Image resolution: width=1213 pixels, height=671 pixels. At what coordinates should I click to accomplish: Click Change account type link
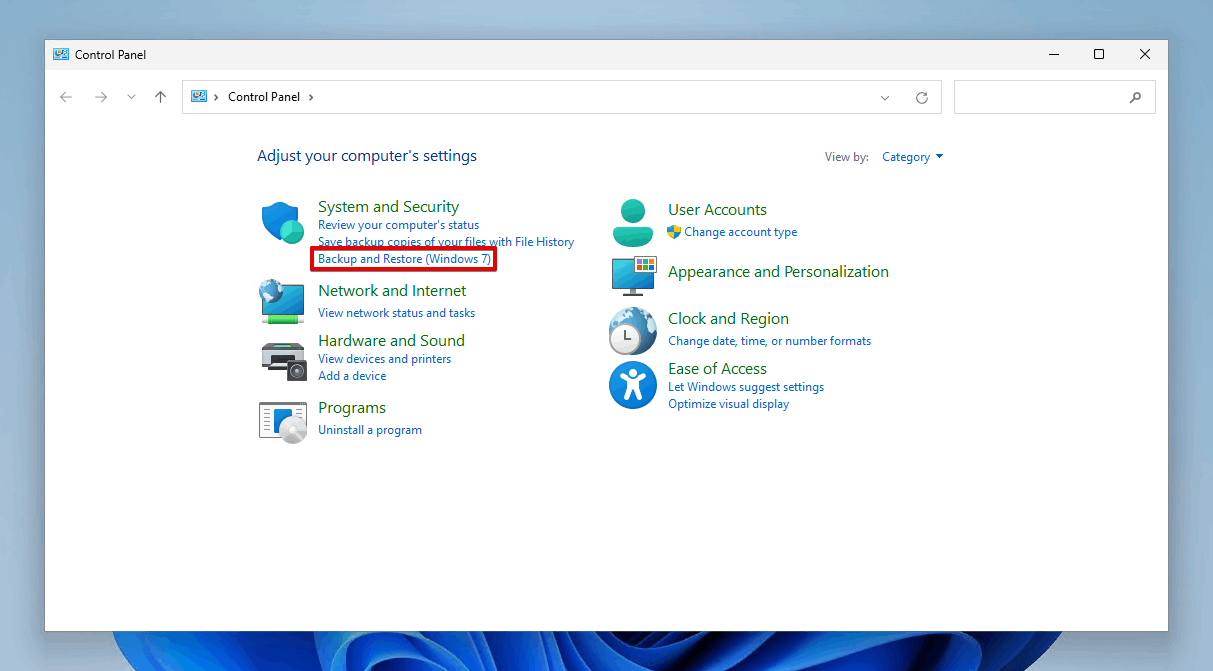[741, 232]
